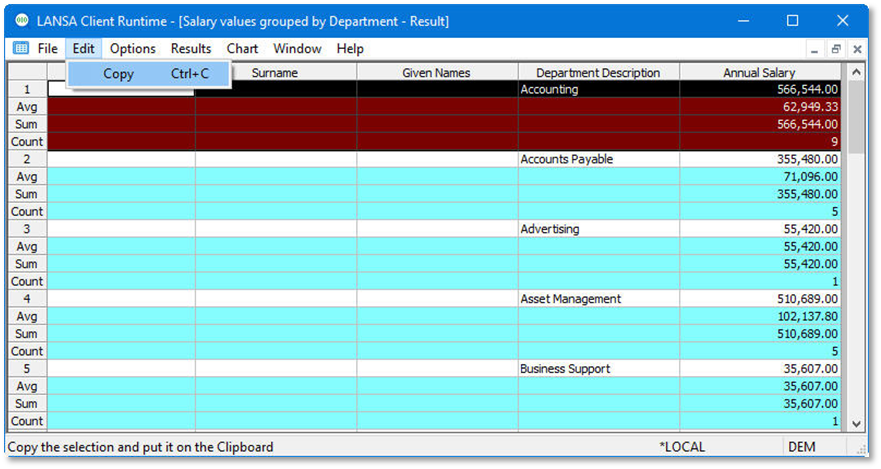Minimize the inner result document window
This screenshot has width=881, height=469.
point(814,49)
